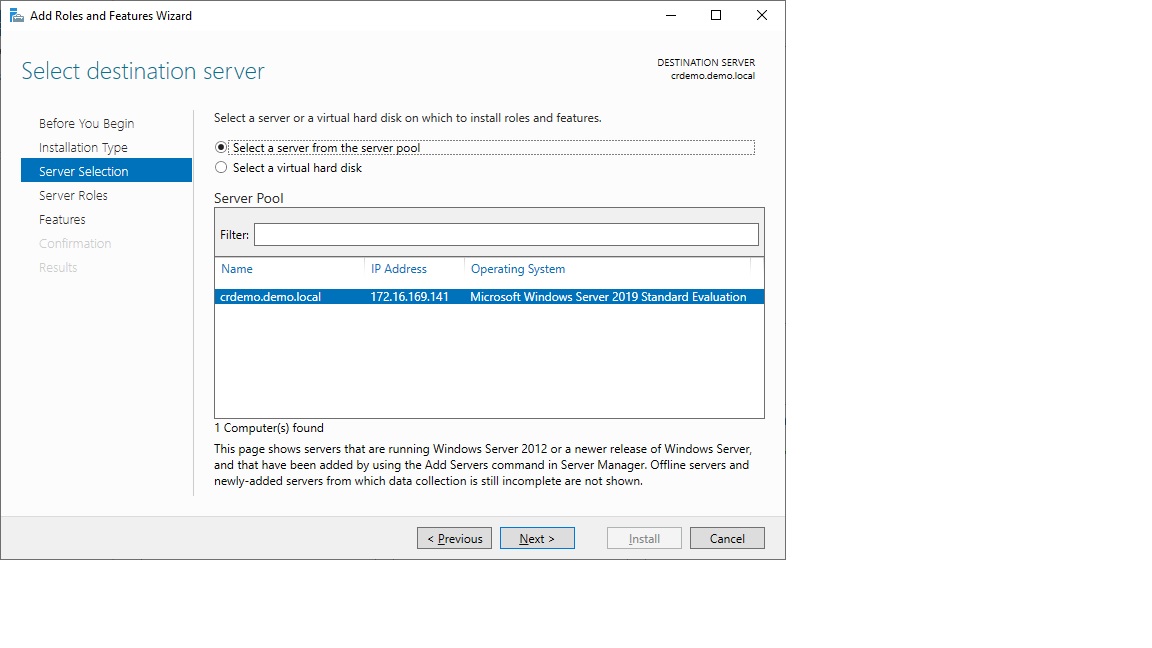
Task: Open the Features step
Action: click(62, 220)
